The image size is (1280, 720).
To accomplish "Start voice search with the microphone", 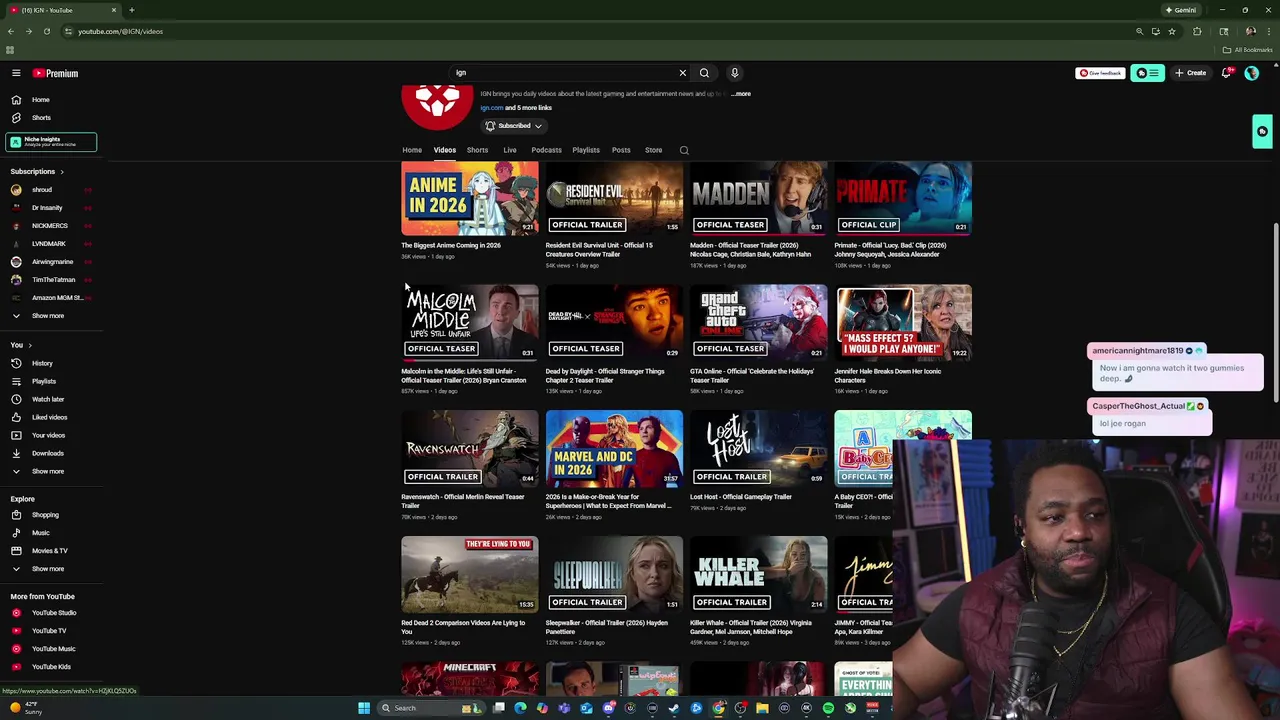I will [734, 73].
